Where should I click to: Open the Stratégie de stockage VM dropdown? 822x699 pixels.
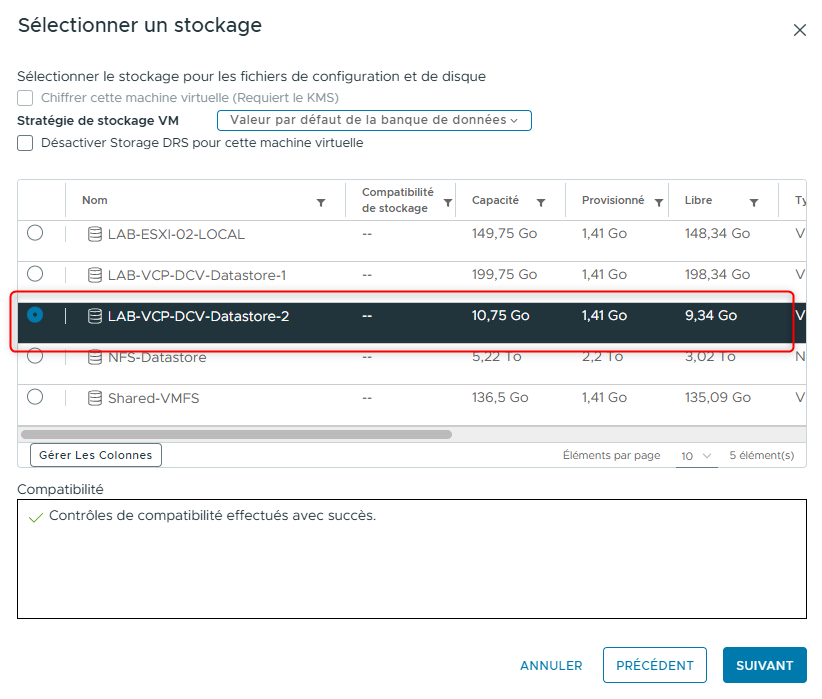click(374, 119)
